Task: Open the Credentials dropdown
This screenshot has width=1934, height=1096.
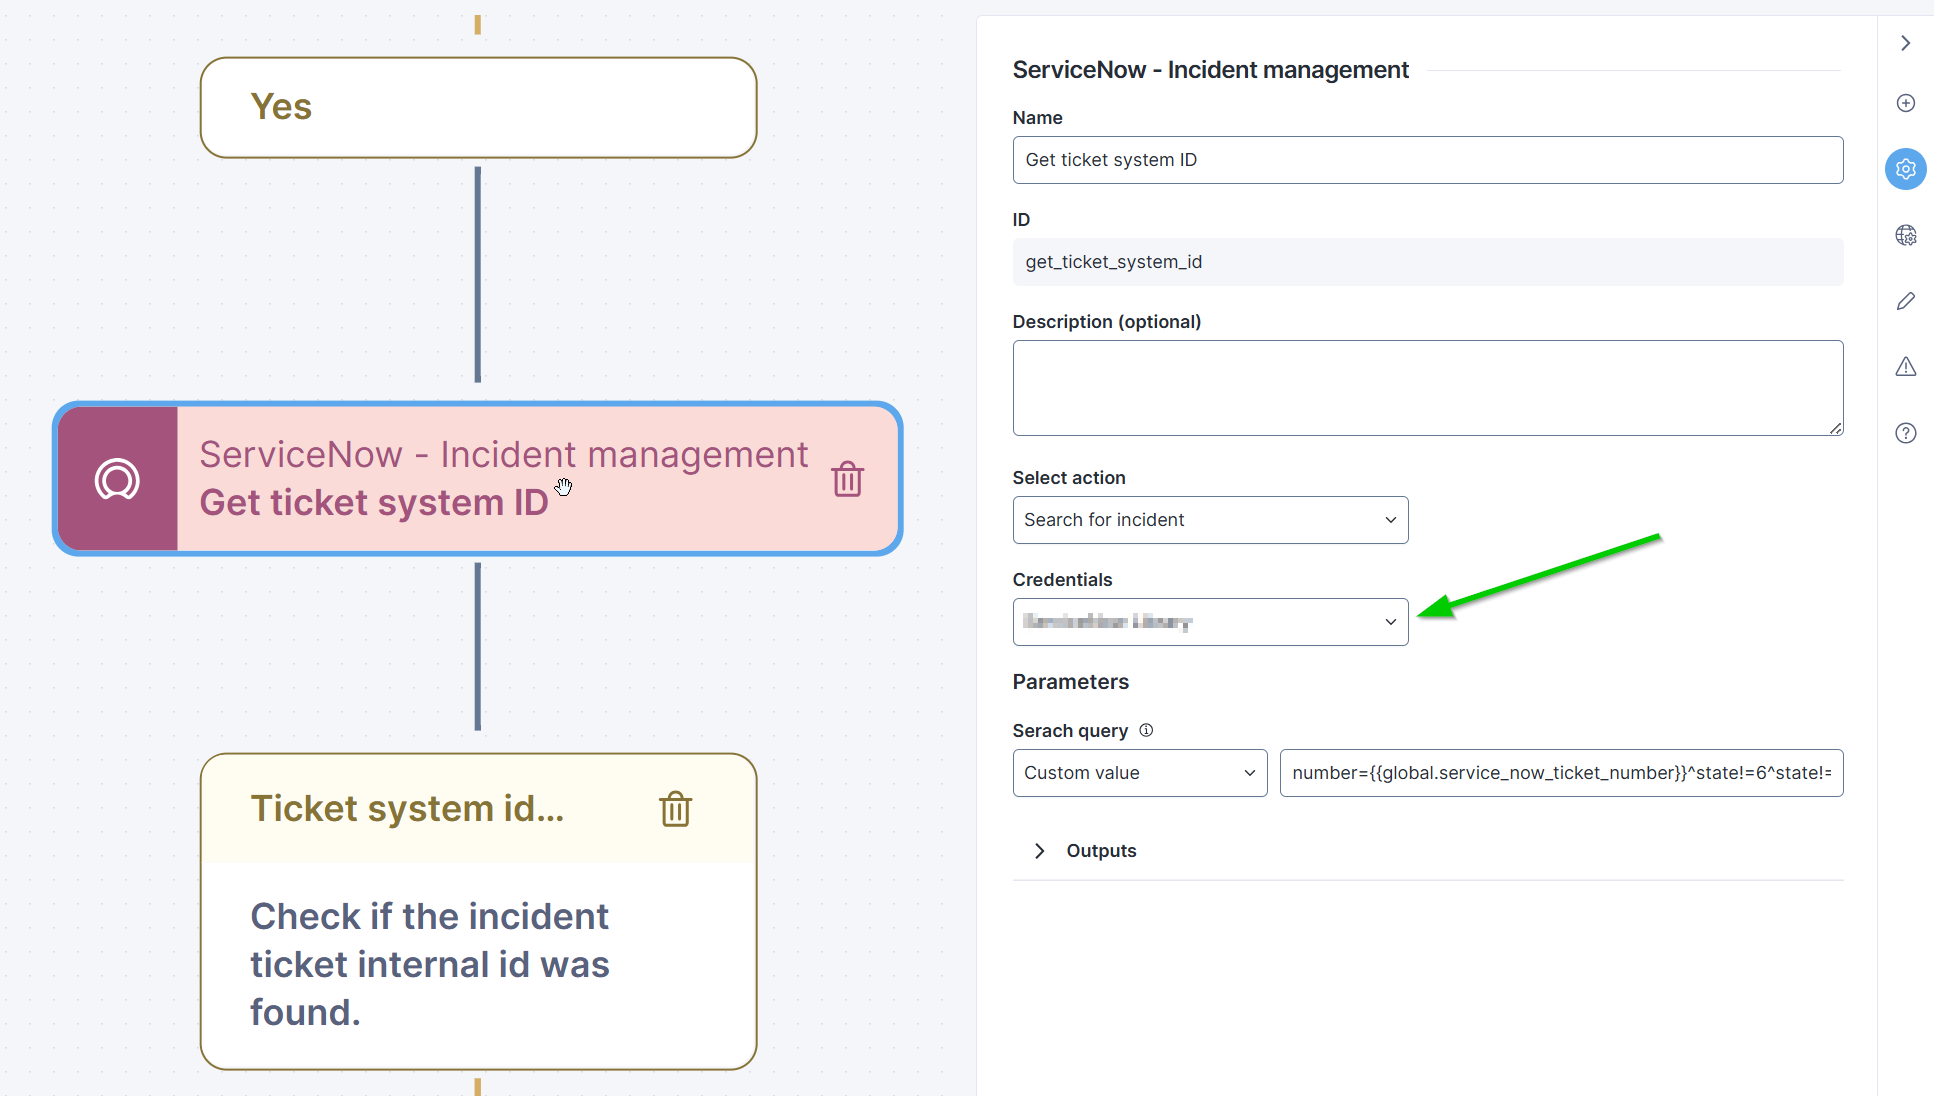Action: point(1210,622)
